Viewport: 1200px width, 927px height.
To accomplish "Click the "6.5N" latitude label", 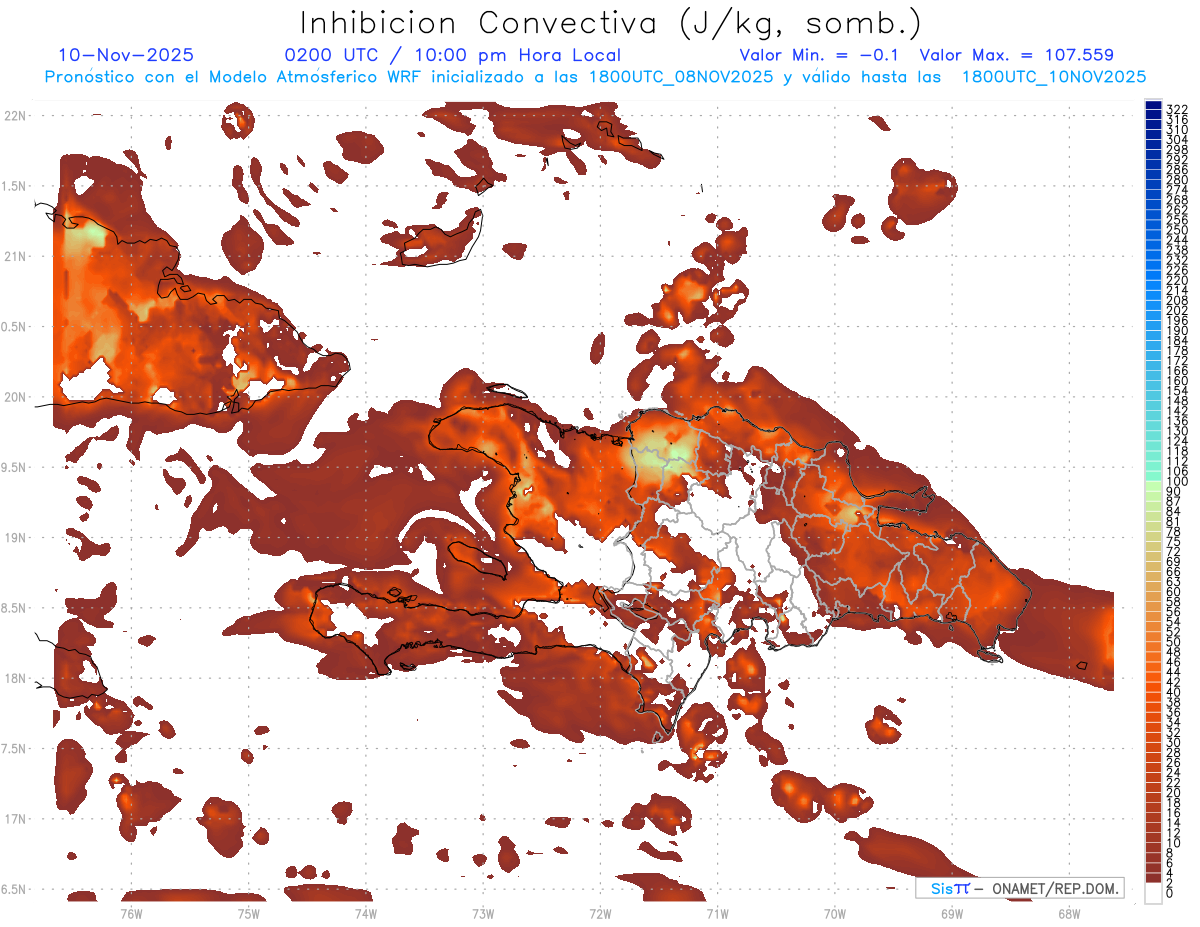I will coord(14,889).
